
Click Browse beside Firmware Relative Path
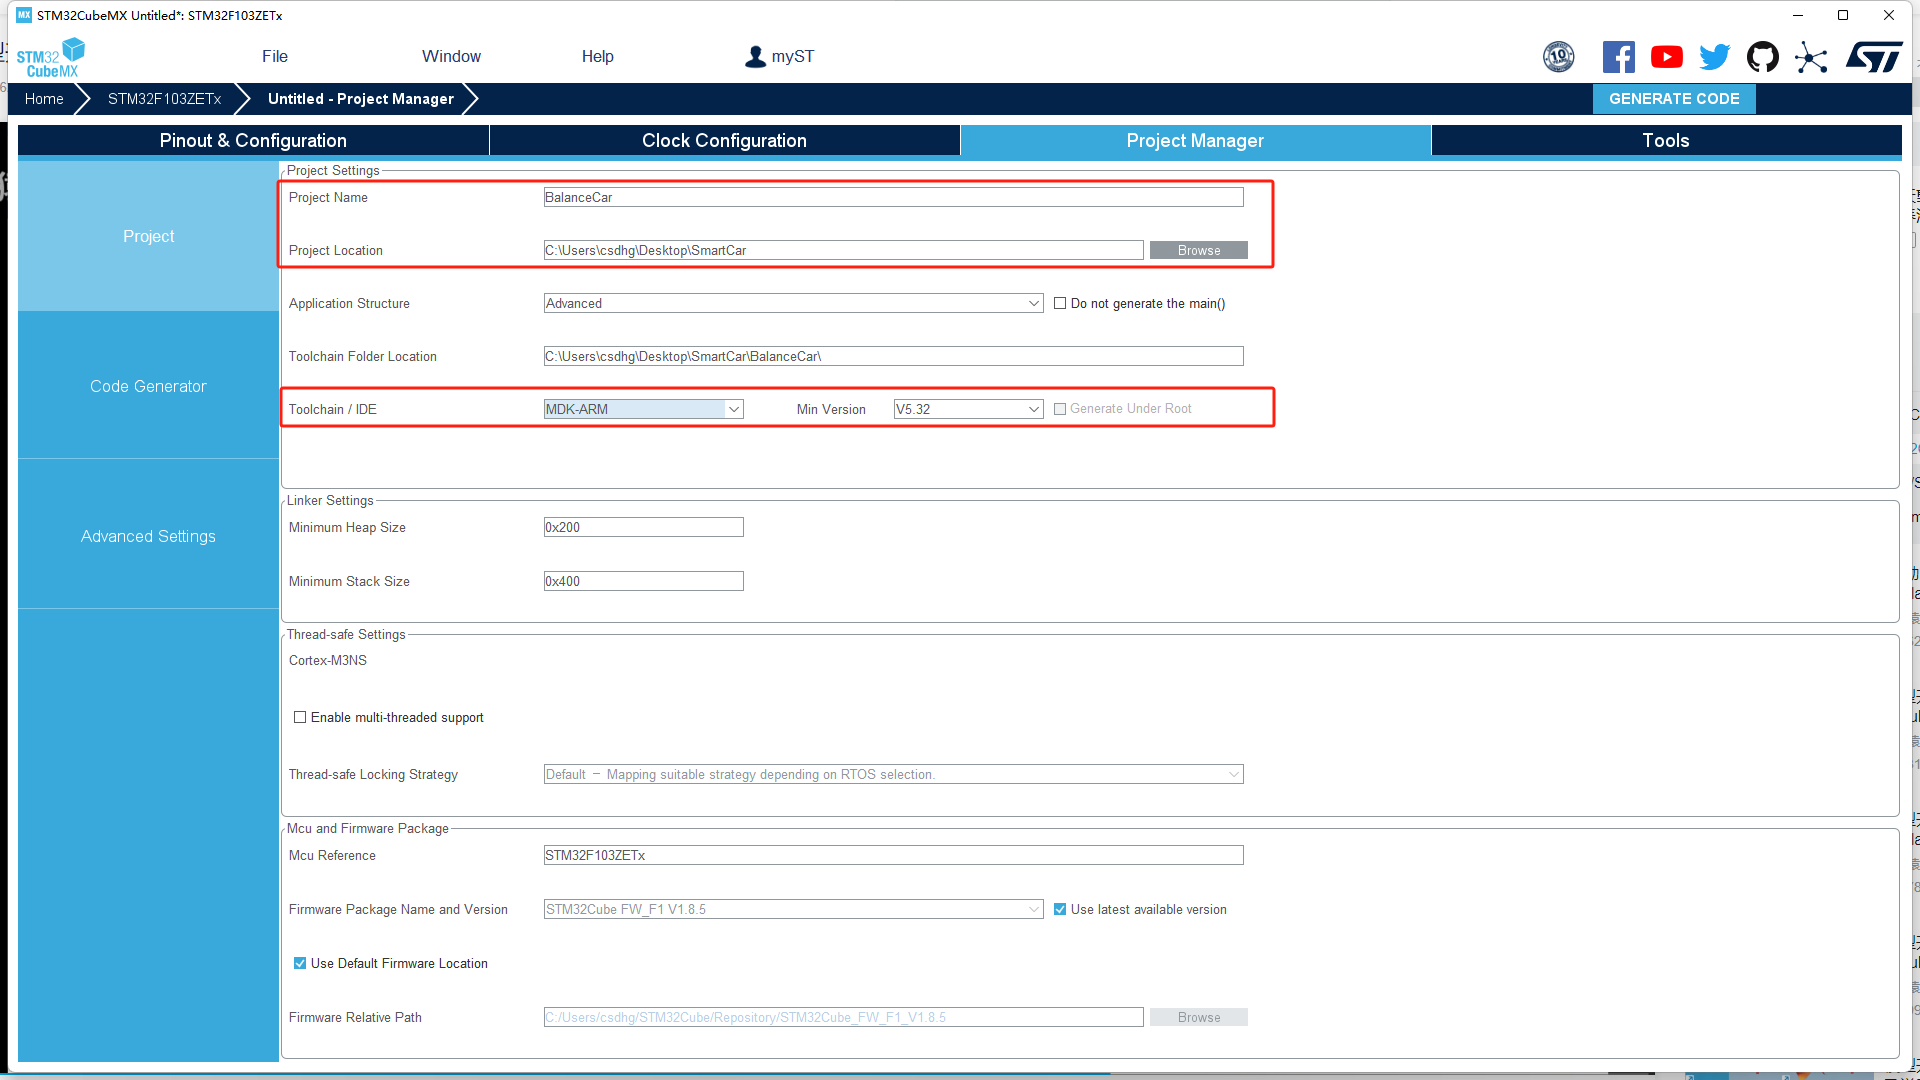tap(1198, 1018)
